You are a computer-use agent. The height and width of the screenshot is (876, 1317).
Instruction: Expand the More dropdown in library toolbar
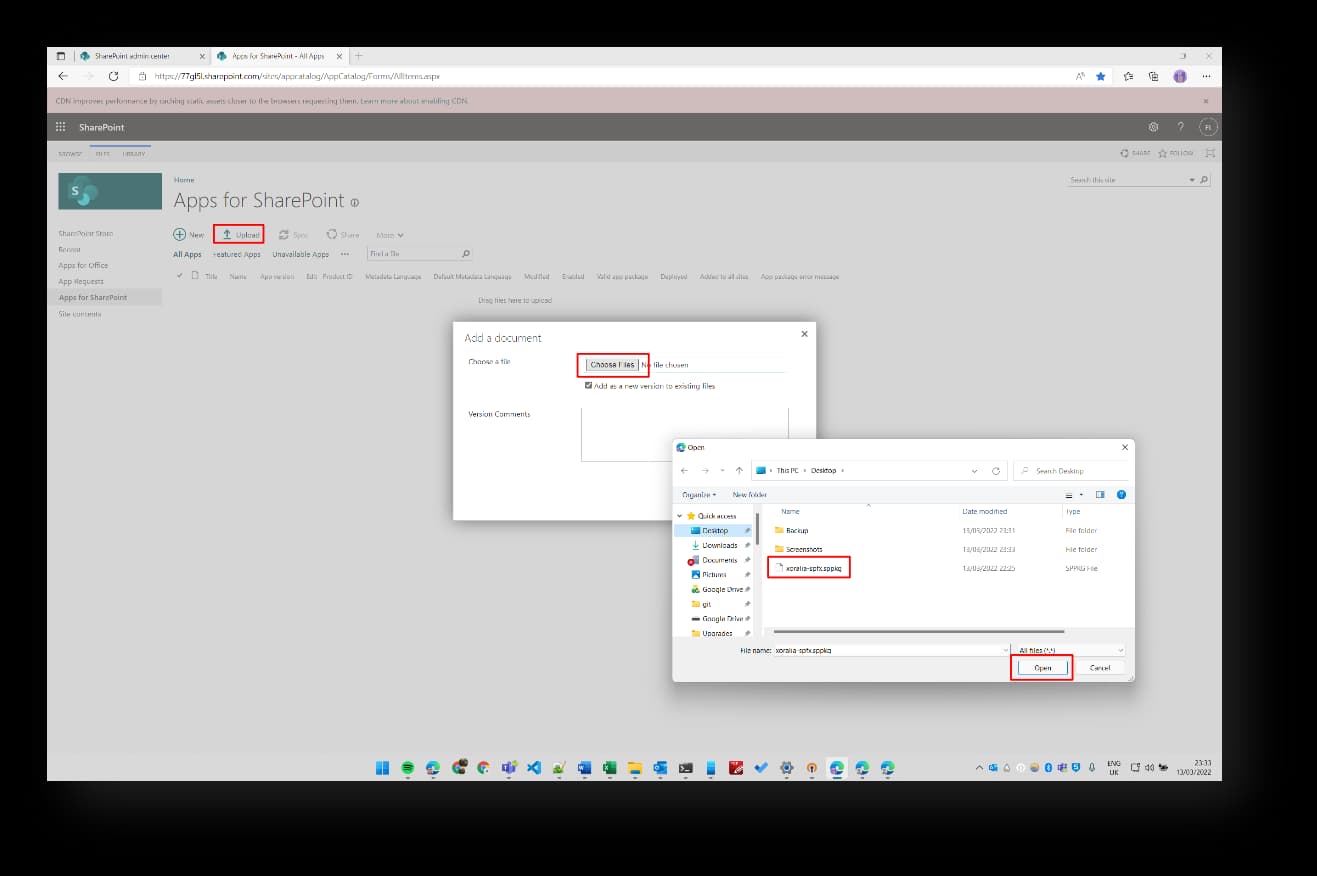click(x=390, y=235)
